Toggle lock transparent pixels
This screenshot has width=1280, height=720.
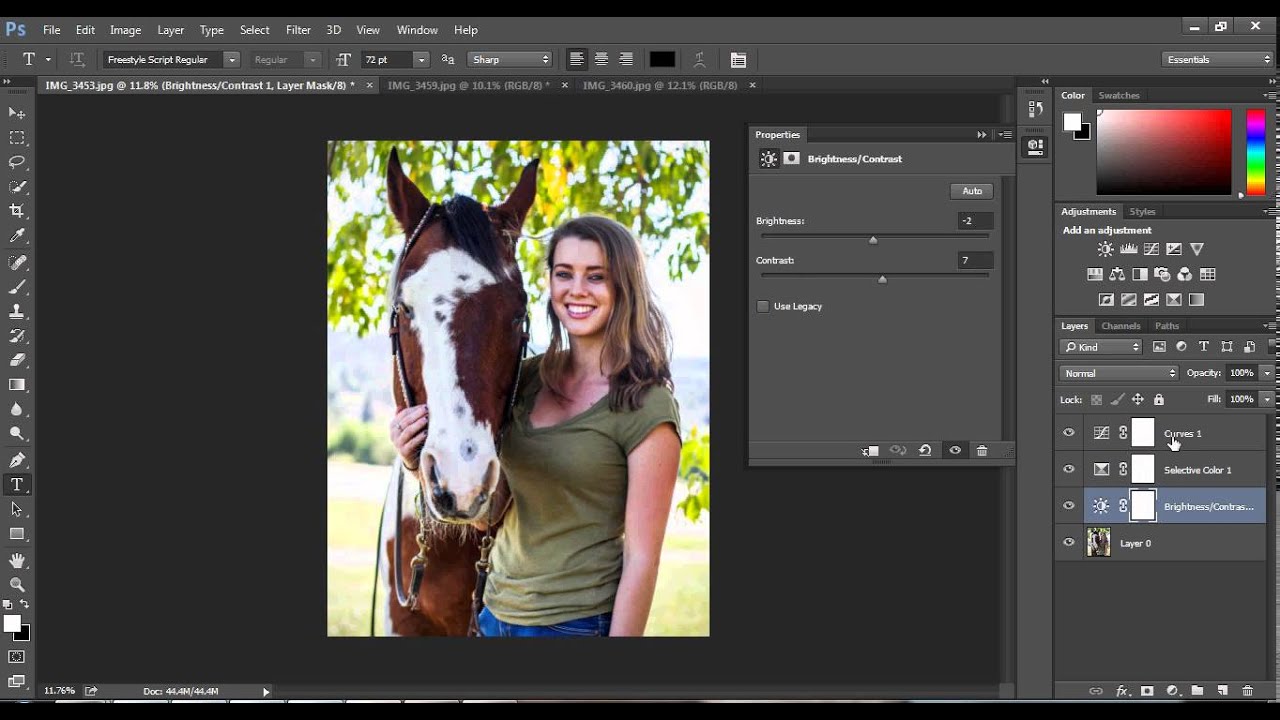[1097, 399]
